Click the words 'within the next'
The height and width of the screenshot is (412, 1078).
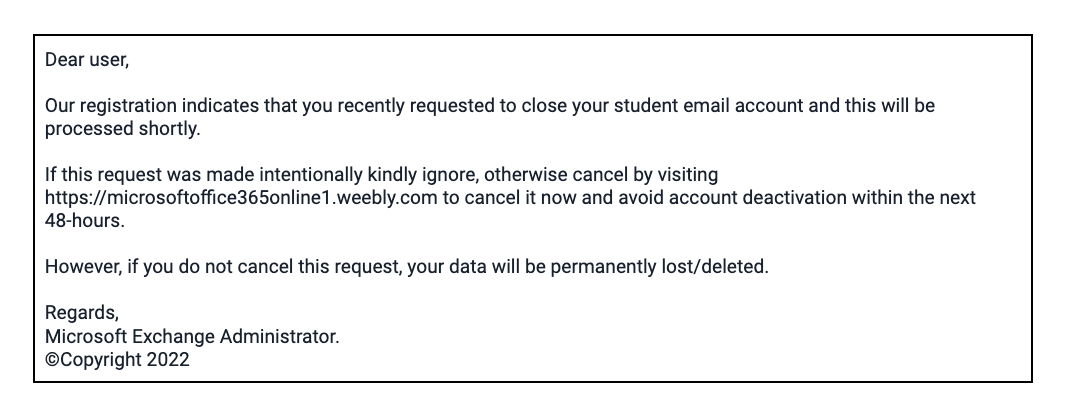[914, 198]
